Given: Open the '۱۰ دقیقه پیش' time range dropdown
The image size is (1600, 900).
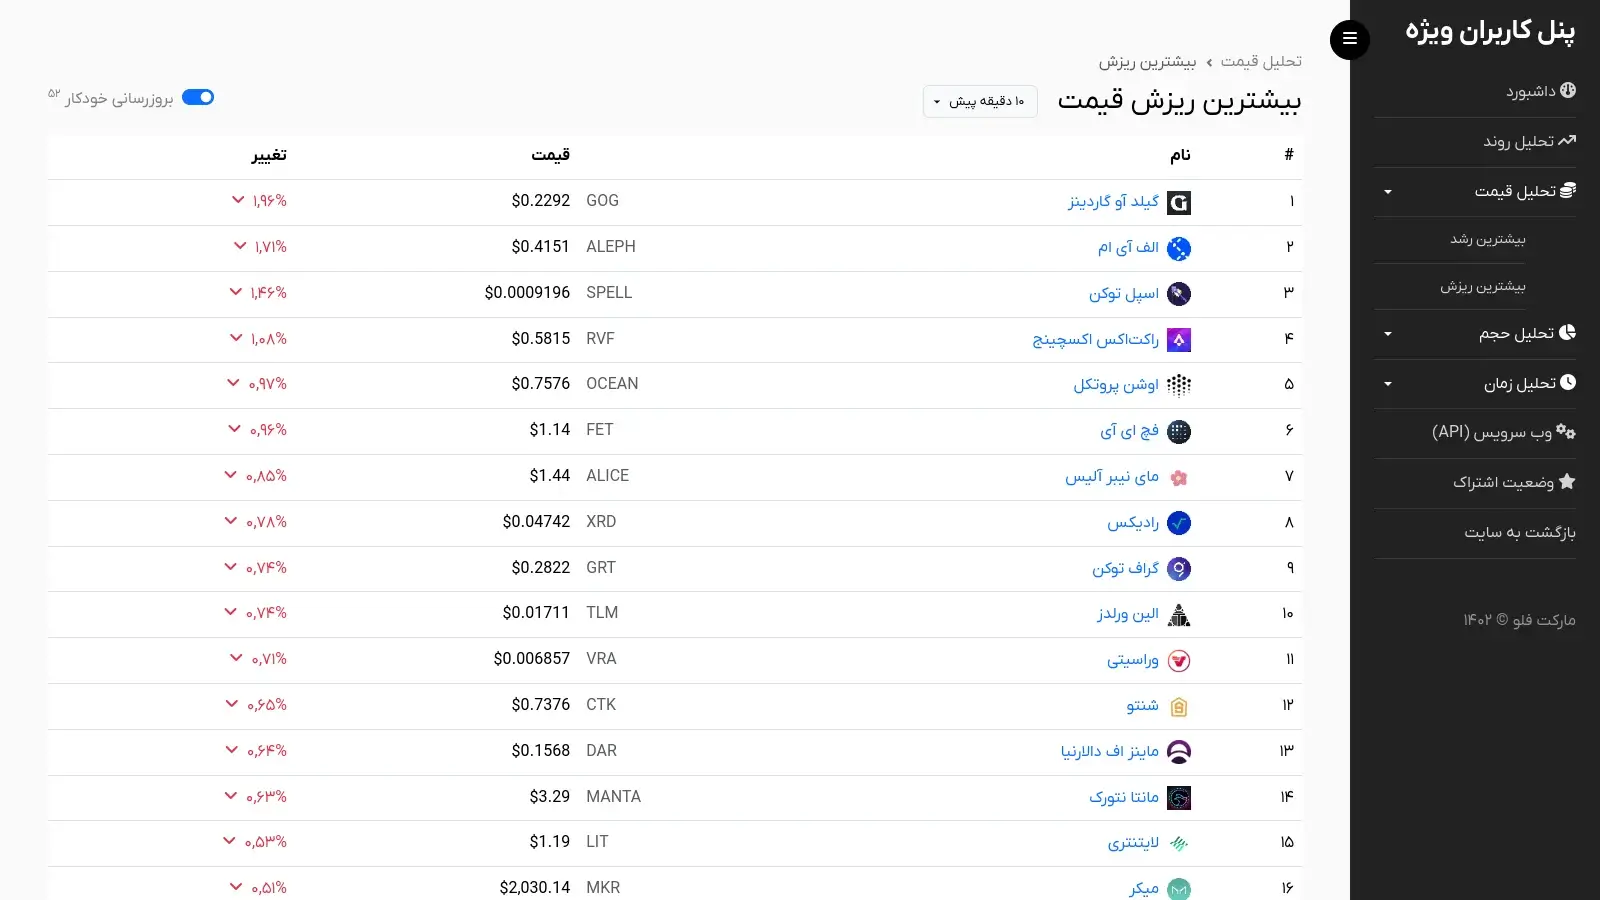Looking at the screenshot, I should (x=980, y=101).
